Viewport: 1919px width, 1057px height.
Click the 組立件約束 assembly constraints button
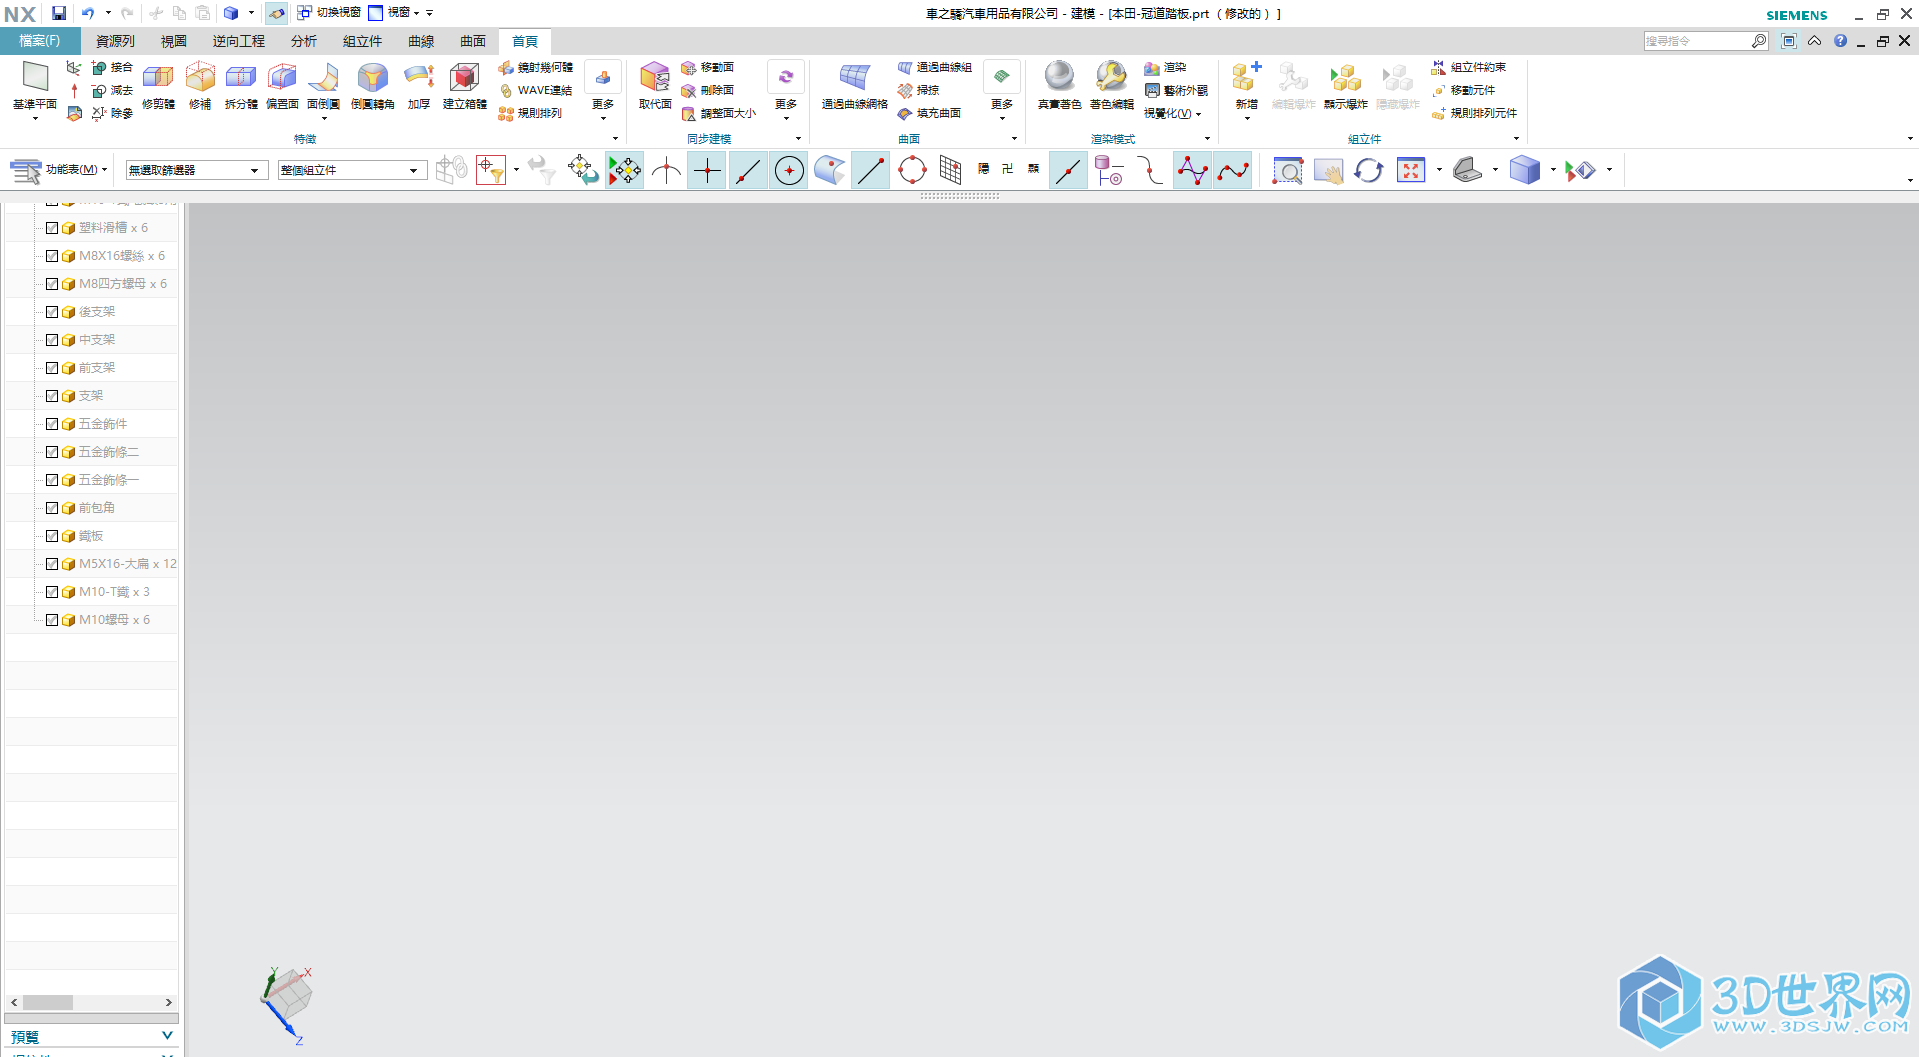coord(1468,67)
